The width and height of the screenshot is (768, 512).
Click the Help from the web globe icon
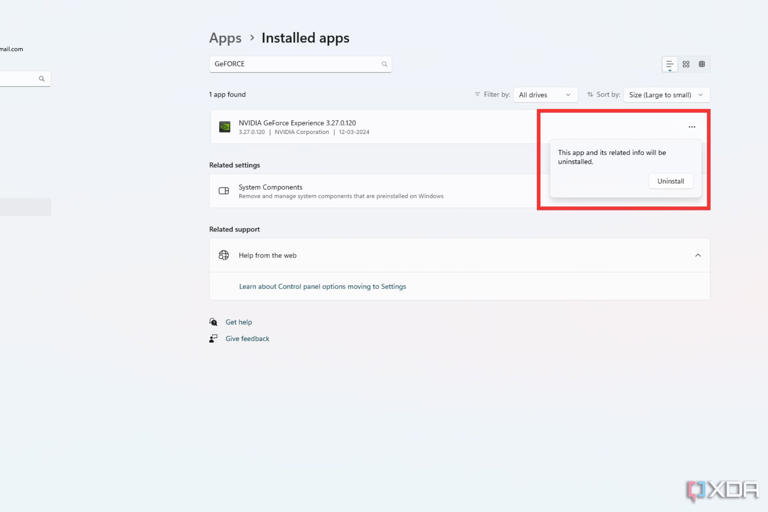tap(224, 255)
